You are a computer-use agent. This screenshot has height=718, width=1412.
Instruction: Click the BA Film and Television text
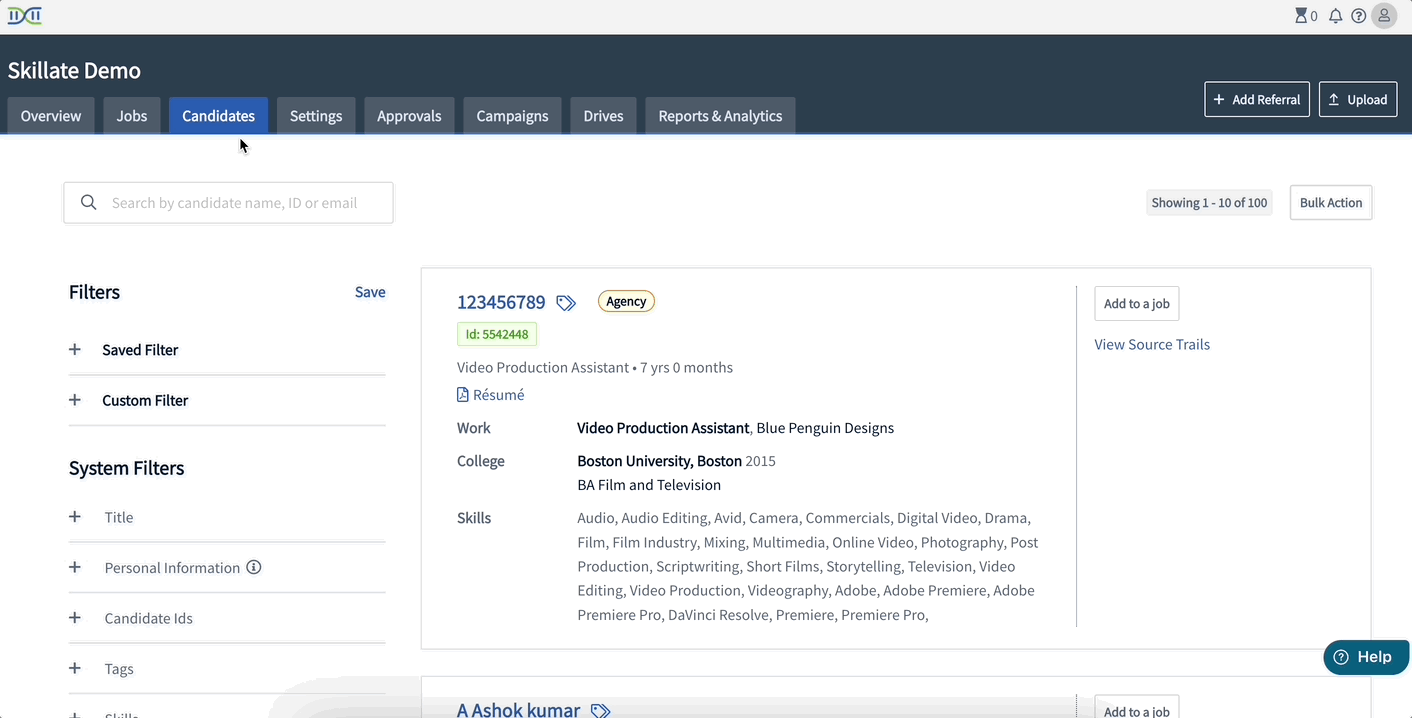[649, 485]
